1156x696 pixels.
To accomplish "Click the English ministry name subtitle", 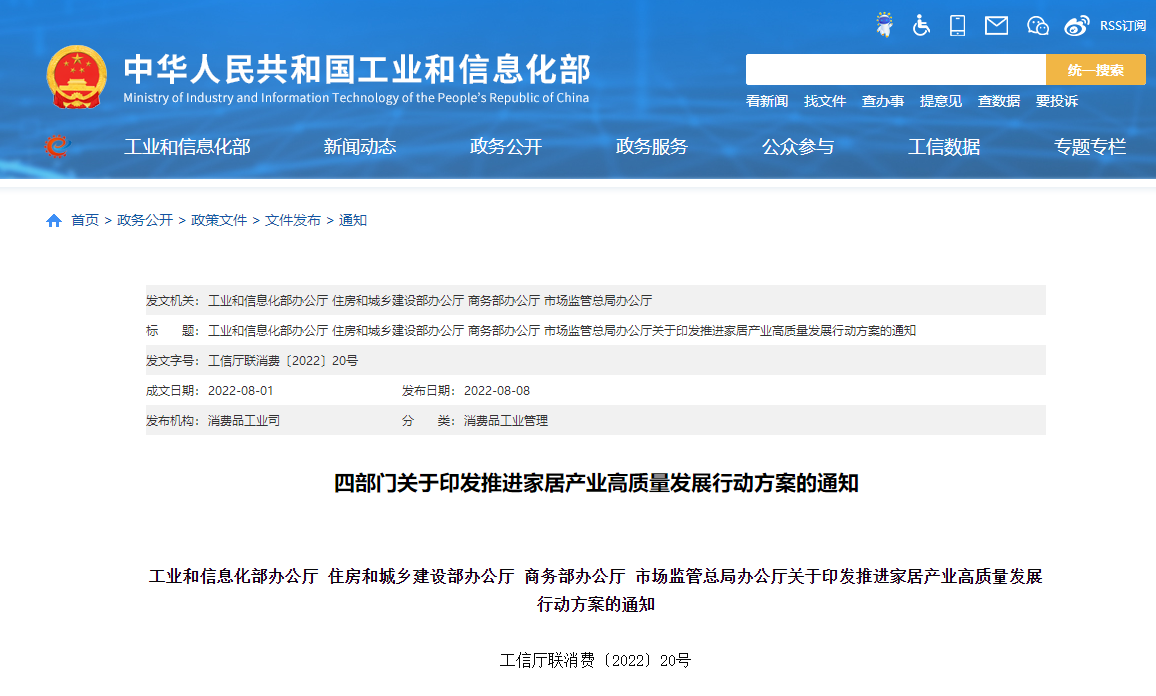I will click(x=356, y=97).
